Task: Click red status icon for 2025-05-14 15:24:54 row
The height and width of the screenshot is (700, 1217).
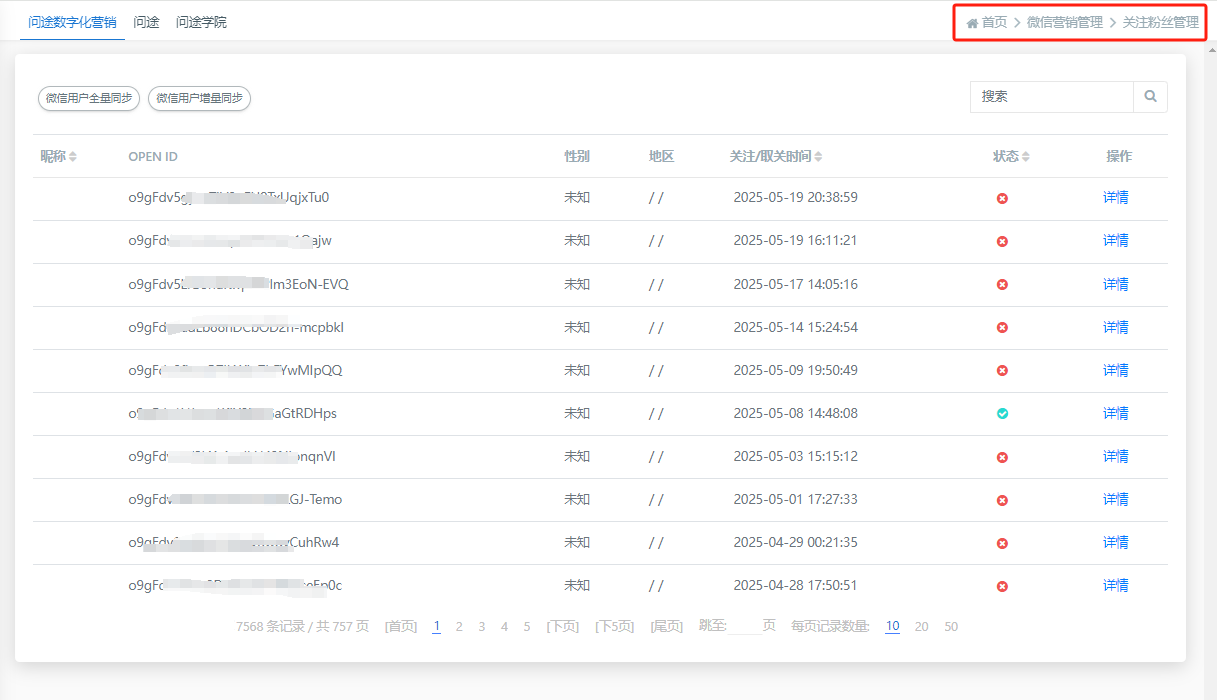Action: click(1002, 327)
